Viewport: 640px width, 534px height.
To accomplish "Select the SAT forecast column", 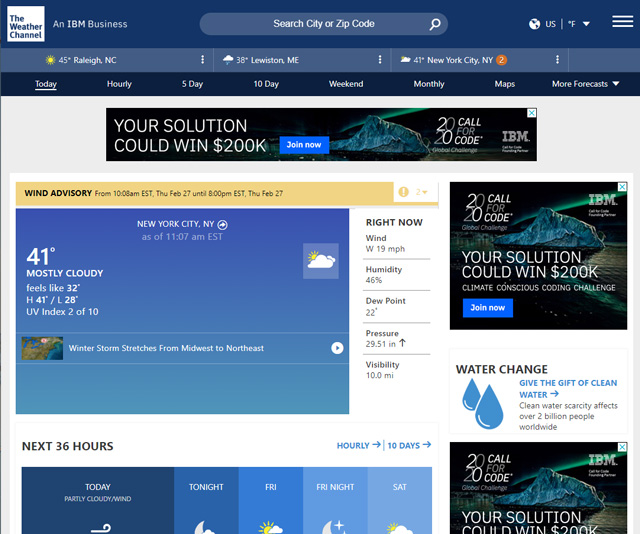I will click(x=400, y=501).
